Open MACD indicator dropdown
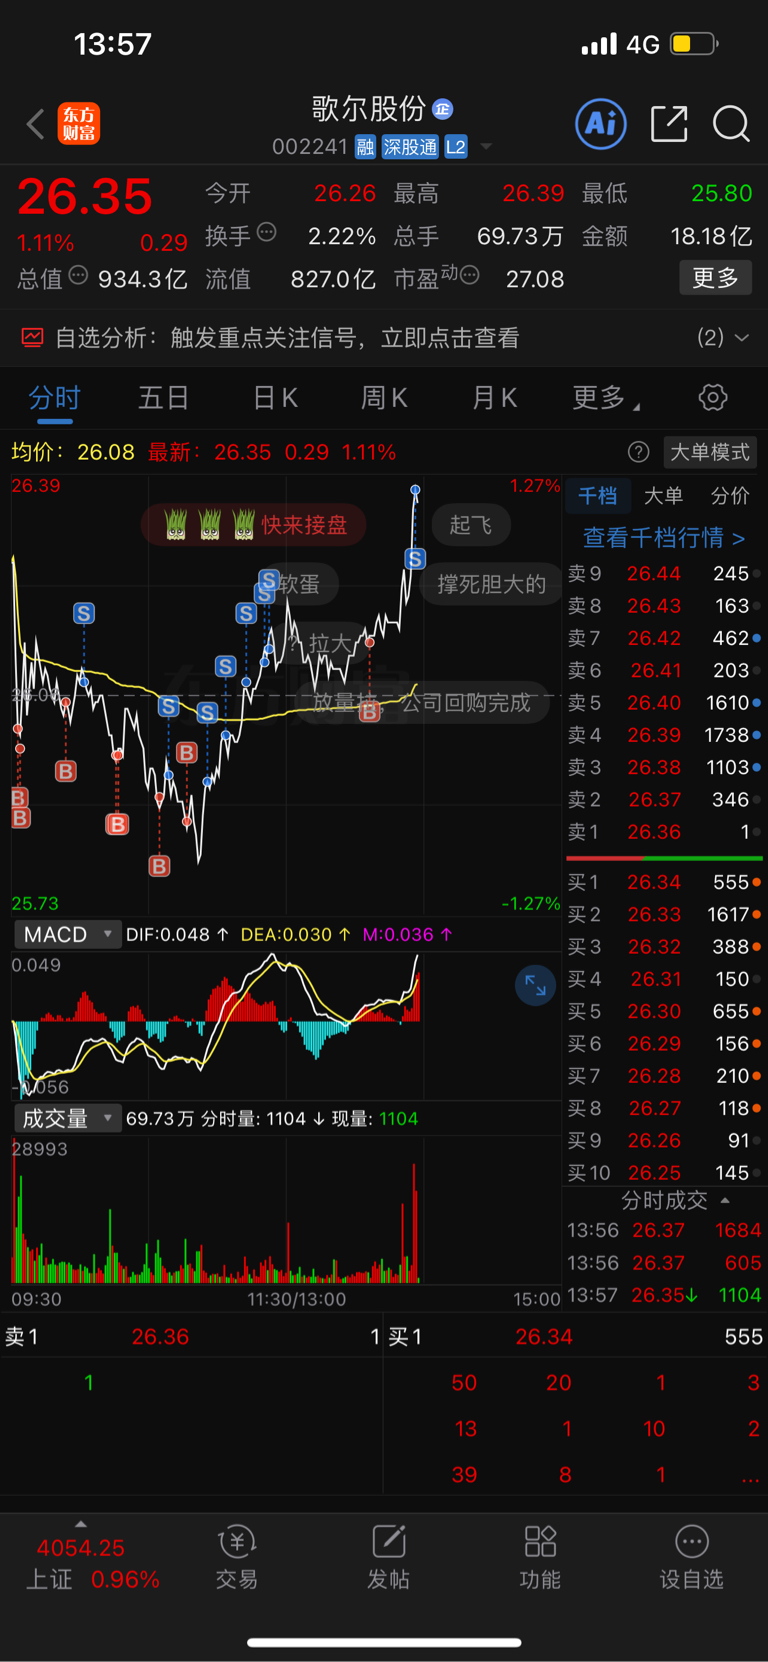Image resolution: width=768 pixels, height=1662 pixels. click(67, 934)
